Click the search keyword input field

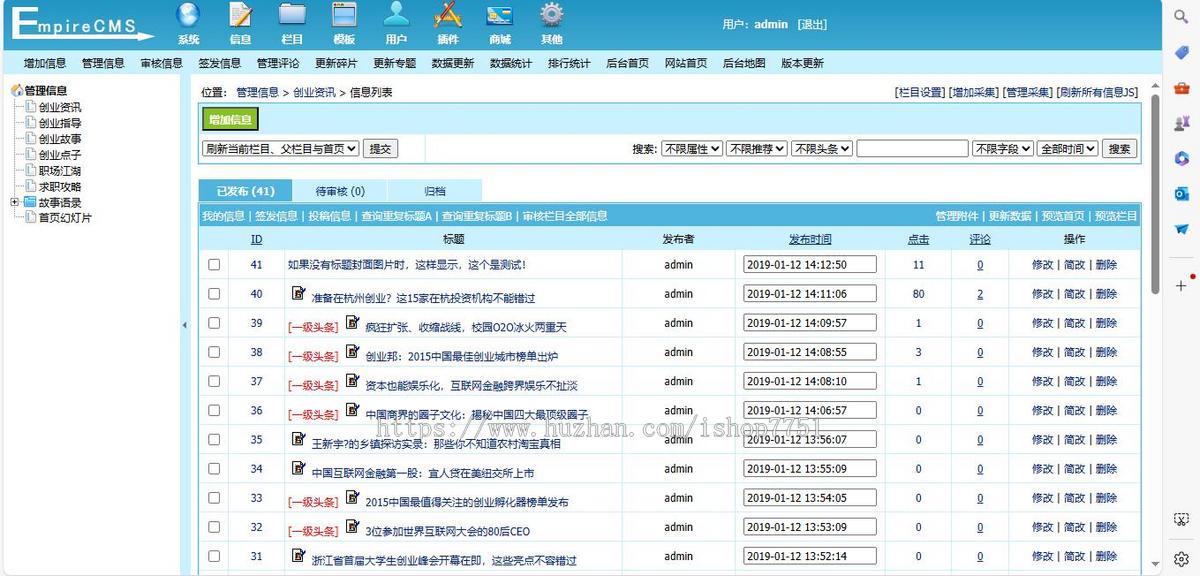912,148
